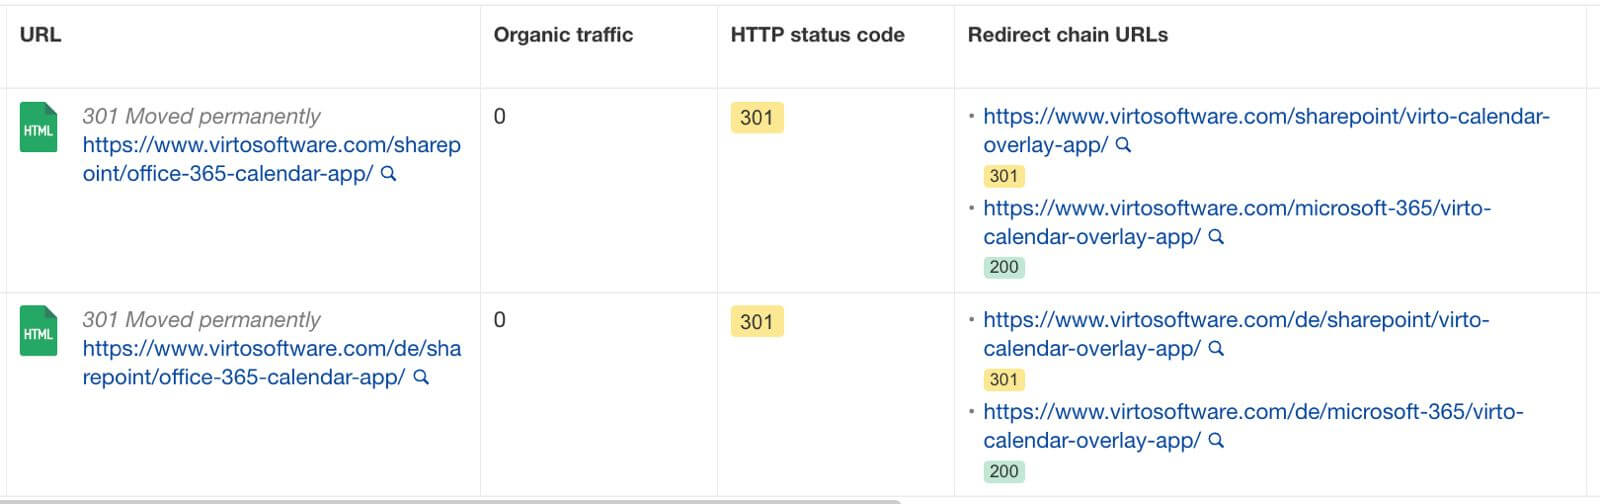Open first-row sharepoint/virto-calendar-overlay-app redirect link

click(x=1266, y=130)
